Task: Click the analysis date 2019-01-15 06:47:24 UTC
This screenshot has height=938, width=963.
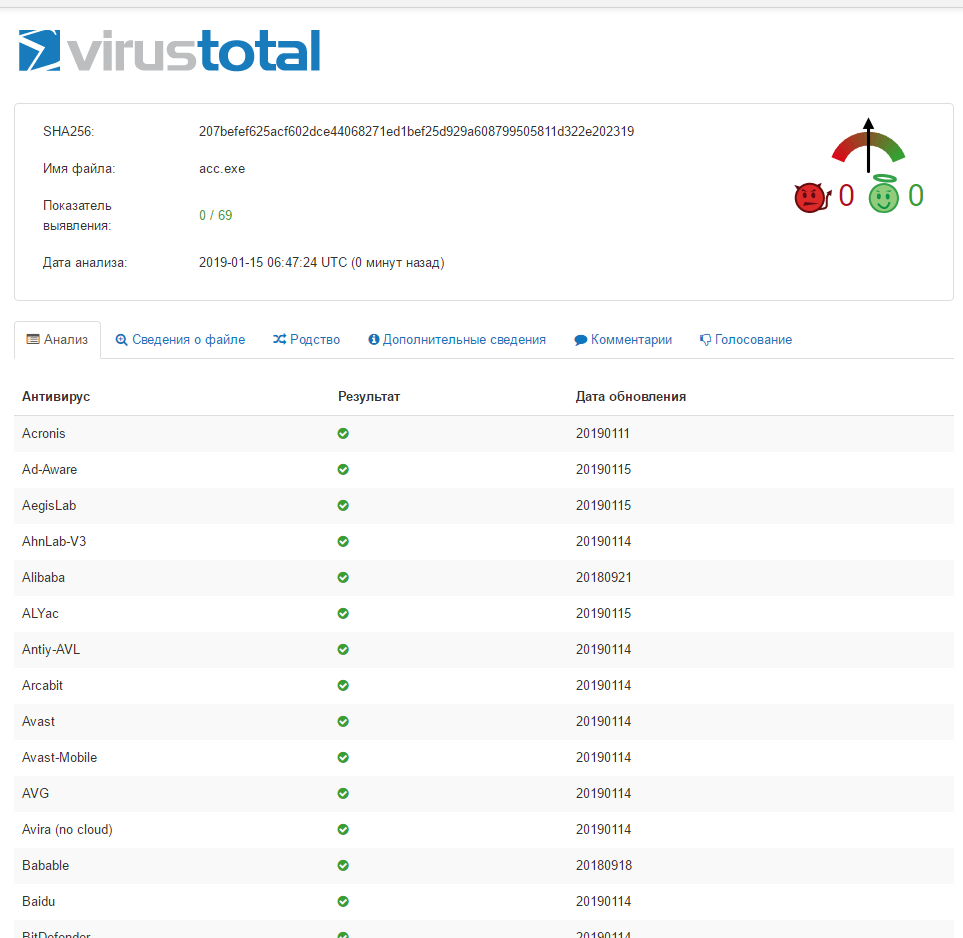Action: [273, 263]
